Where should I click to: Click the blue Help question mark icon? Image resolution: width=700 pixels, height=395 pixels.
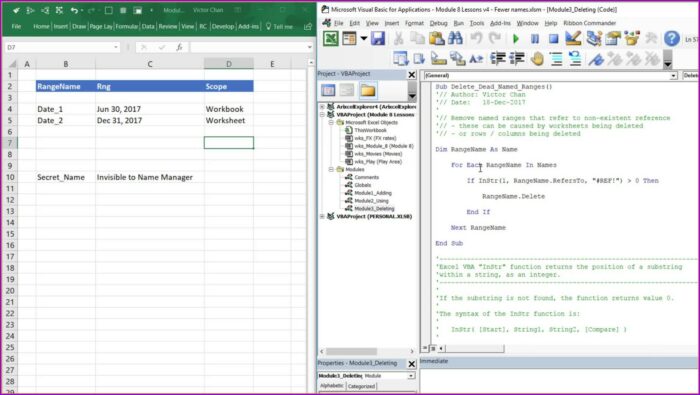point(671,39)
